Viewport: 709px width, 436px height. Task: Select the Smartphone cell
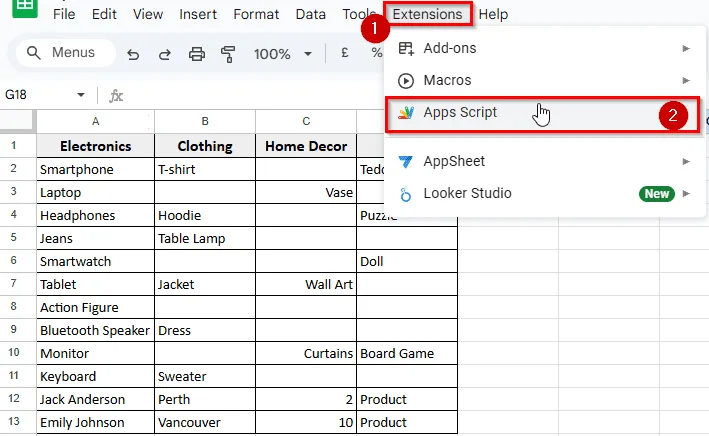pyautogui.click(x=95, y=169)
